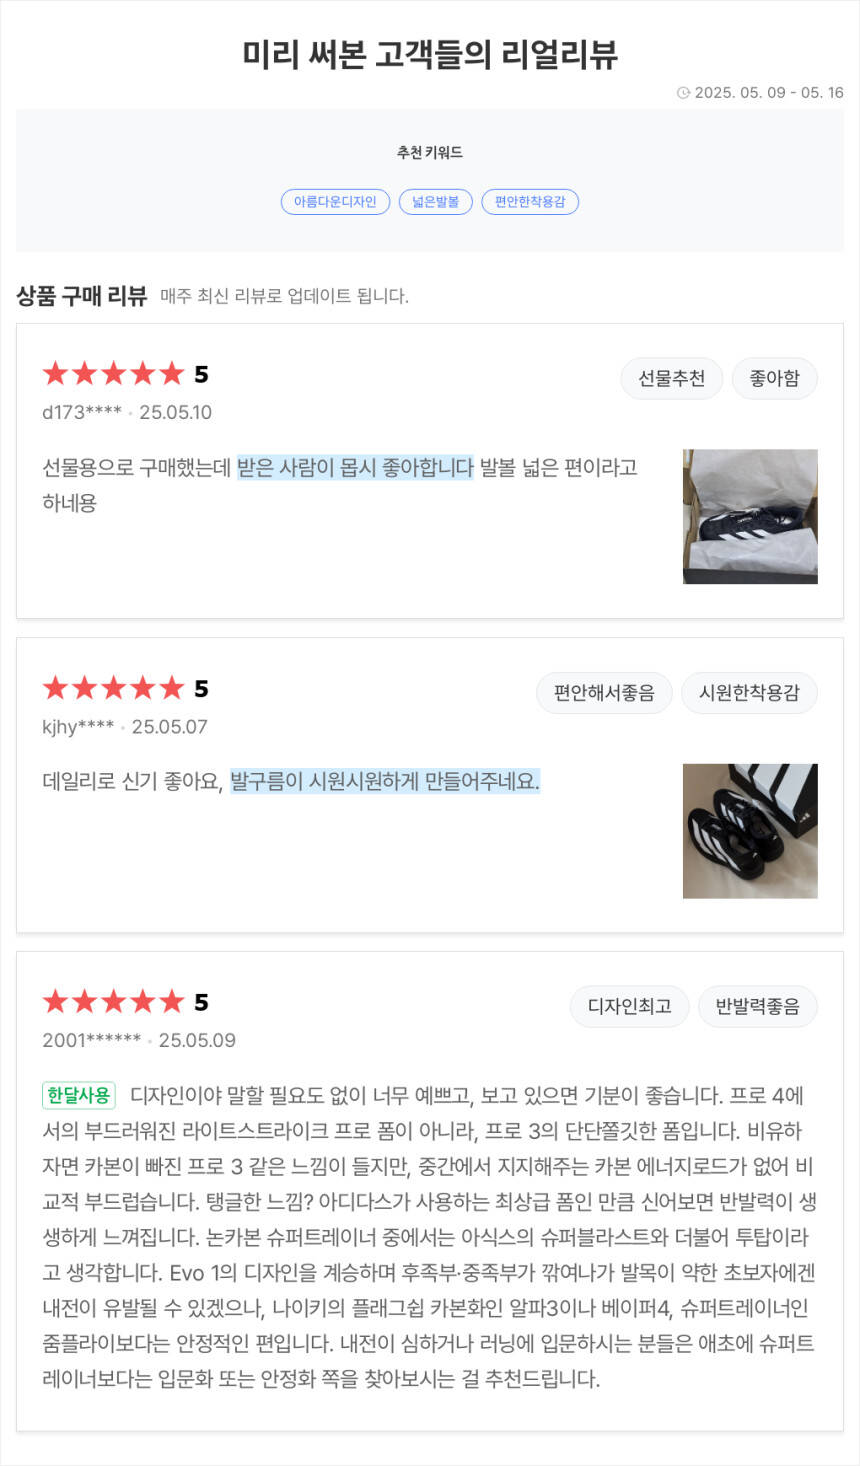860x1466 pixels.
Task: Open the shoe box photo in d173**** review
Action: pyautogui.click(x=750, y=516)
